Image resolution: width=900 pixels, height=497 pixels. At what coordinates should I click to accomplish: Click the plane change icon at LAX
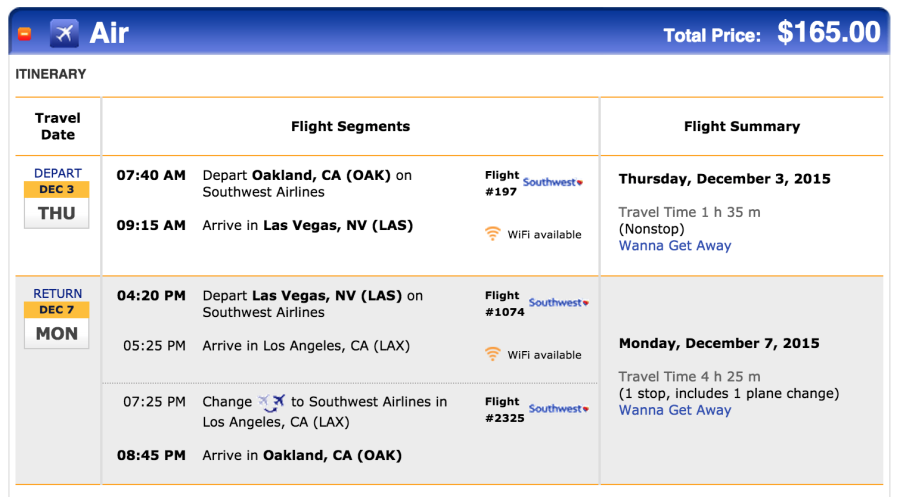point(271,403)
